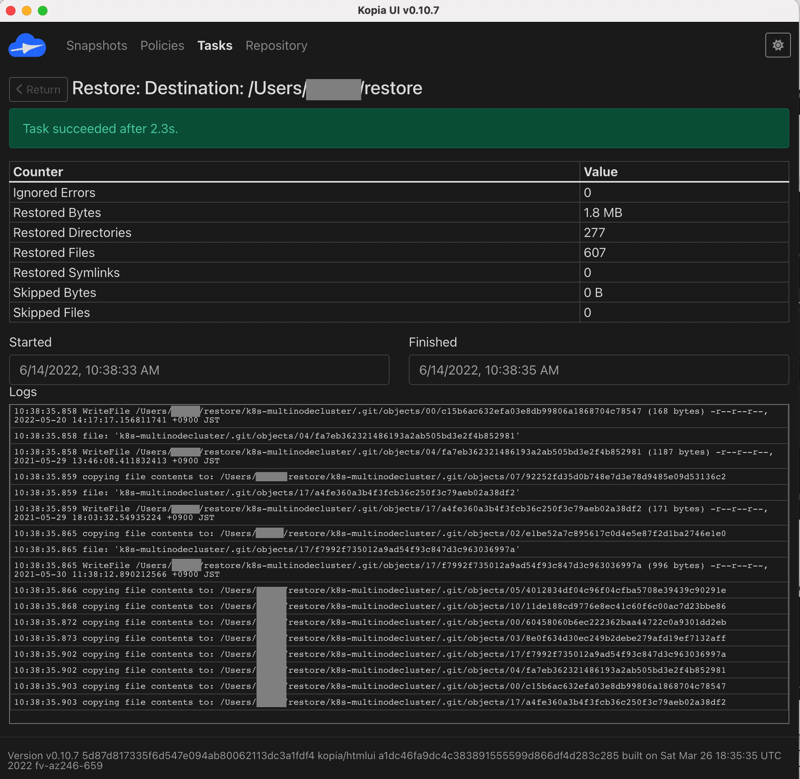Click the 607 files value
800x779 pixels.
pyautogui.click(x=595, y=253)
